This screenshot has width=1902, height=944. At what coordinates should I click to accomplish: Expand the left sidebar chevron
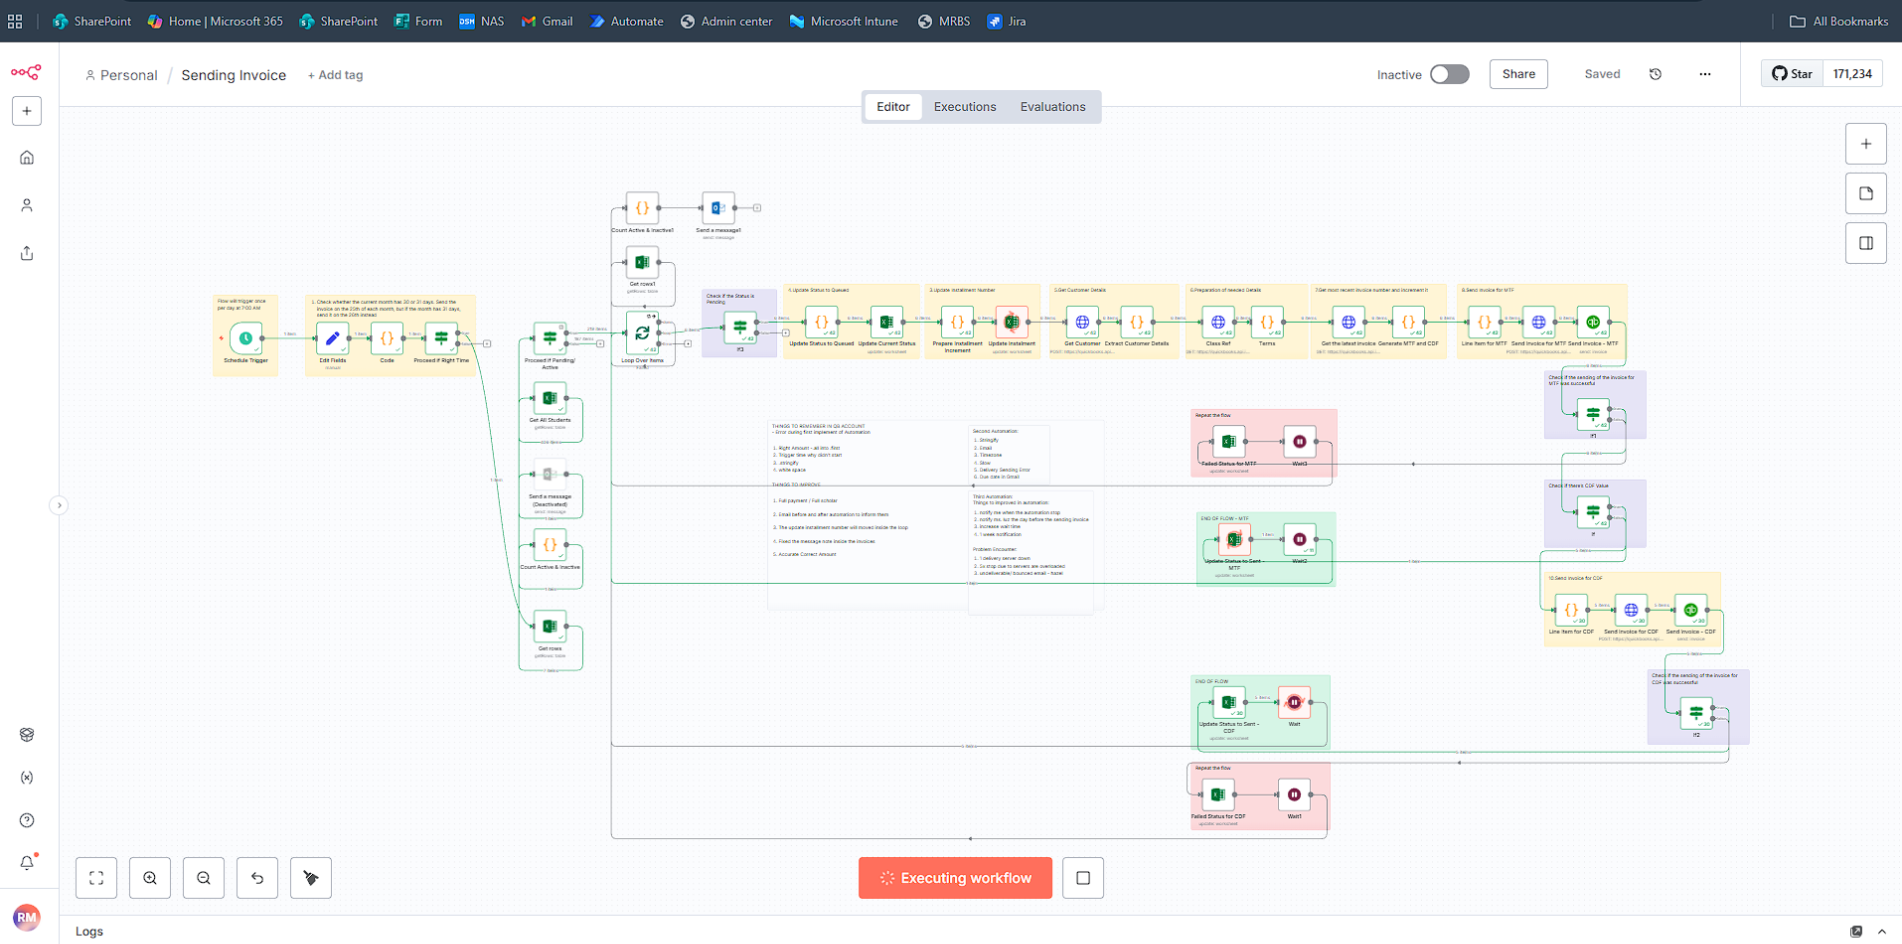coord(59,505)
